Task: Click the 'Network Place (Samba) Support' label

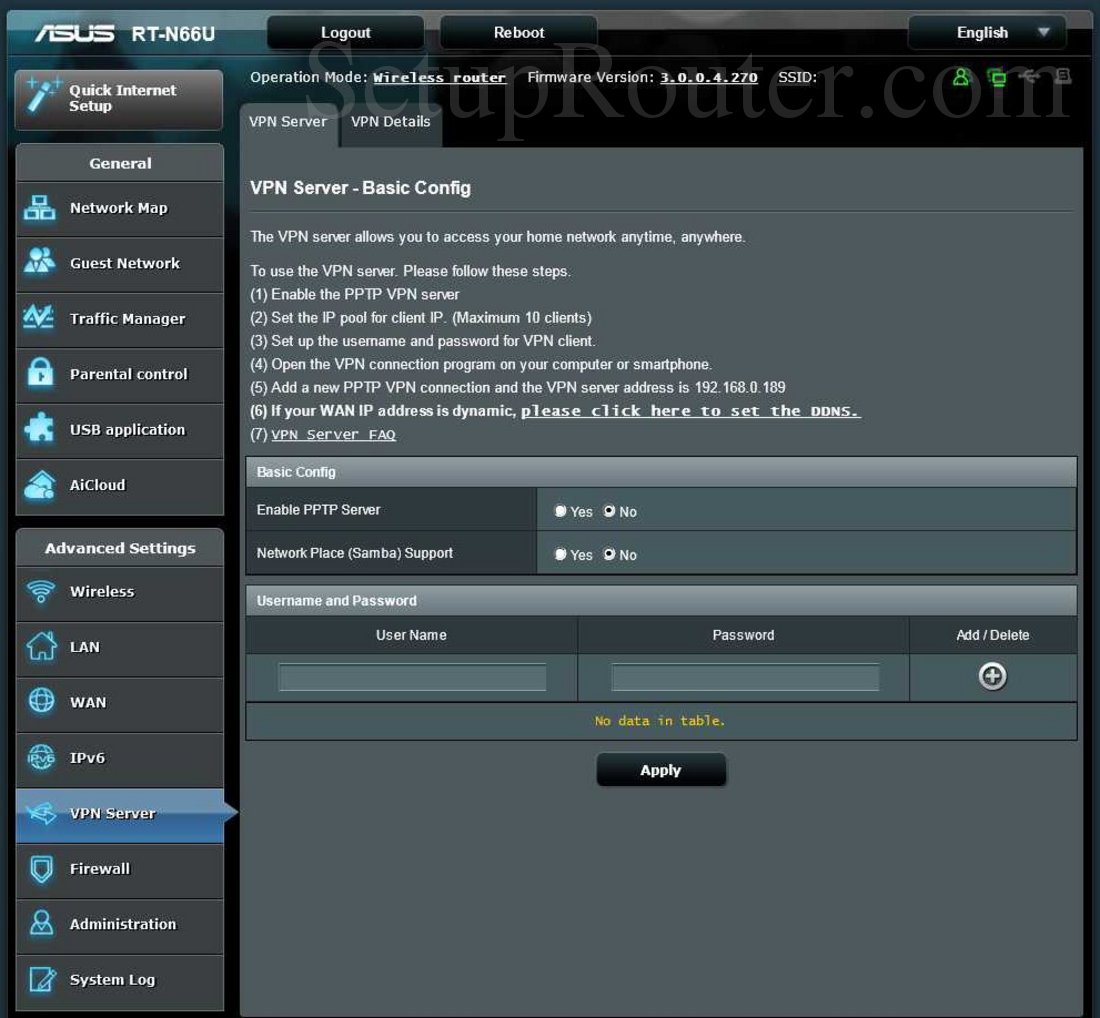Action: 355,553
